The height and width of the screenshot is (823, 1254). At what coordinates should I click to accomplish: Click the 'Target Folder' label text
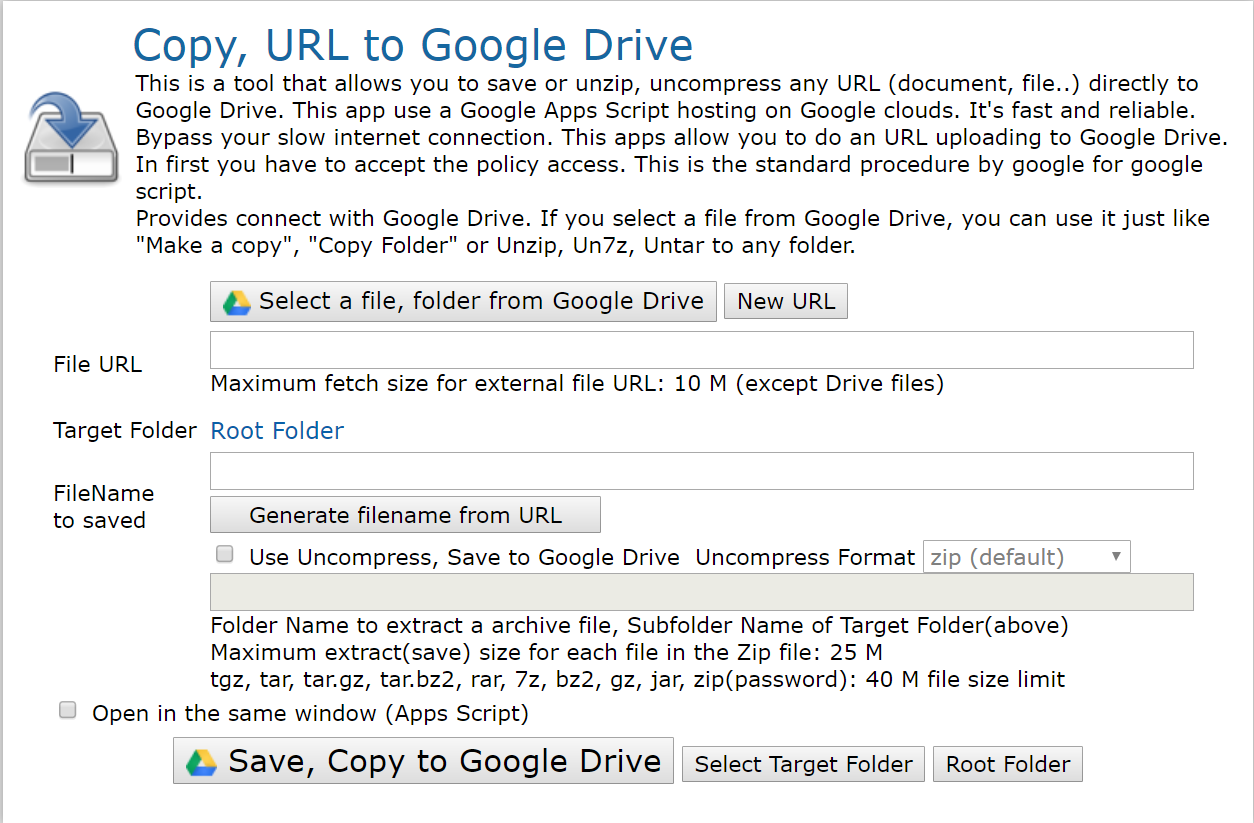click(125, 431)
